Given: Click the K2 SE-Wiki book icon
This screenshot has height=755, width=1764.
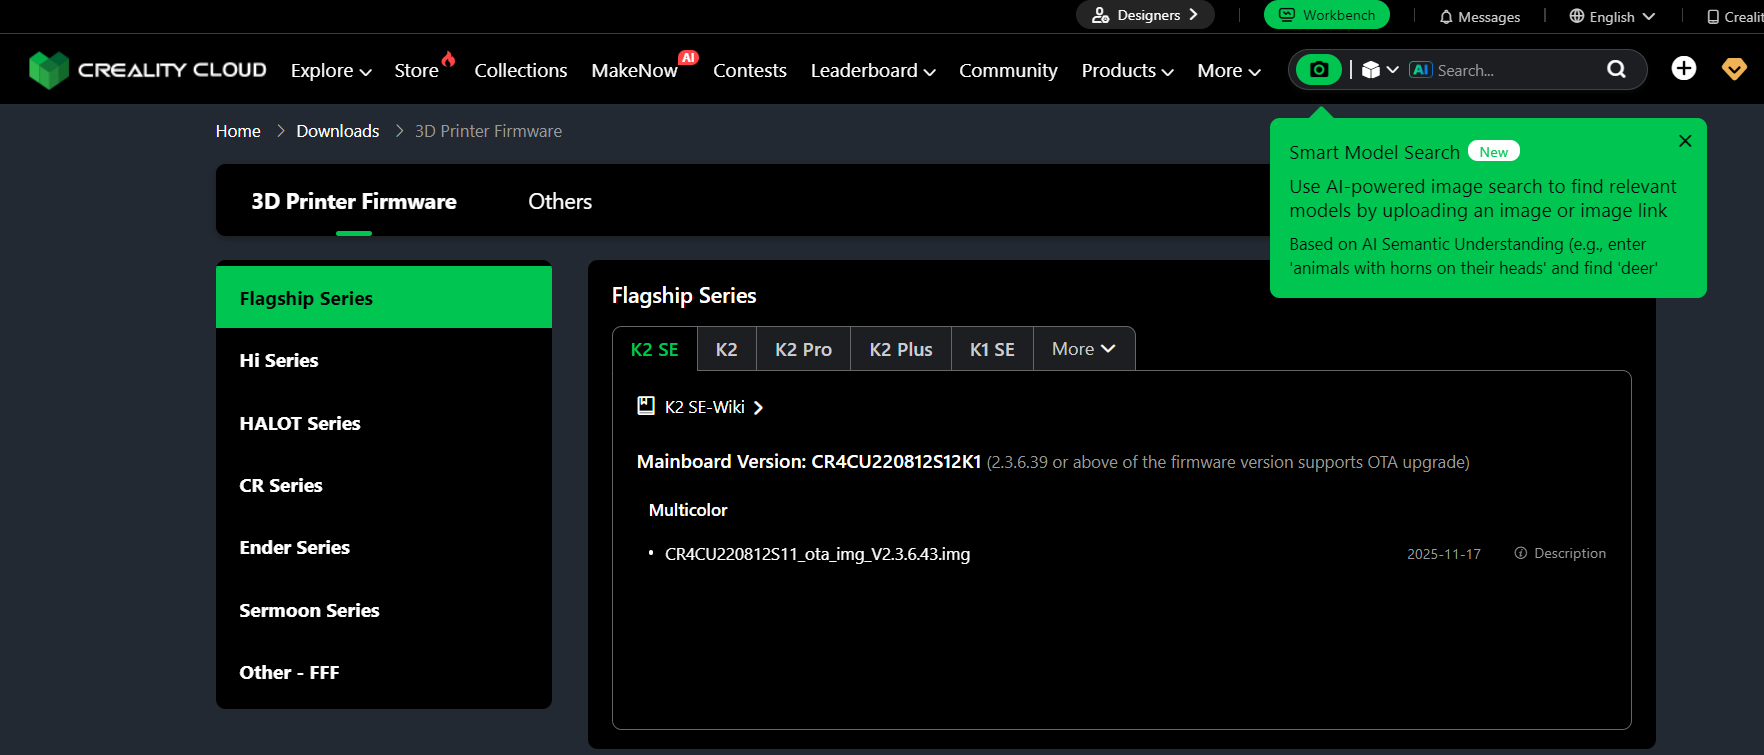Looking at the screenshot, I should tap(646, 406).
